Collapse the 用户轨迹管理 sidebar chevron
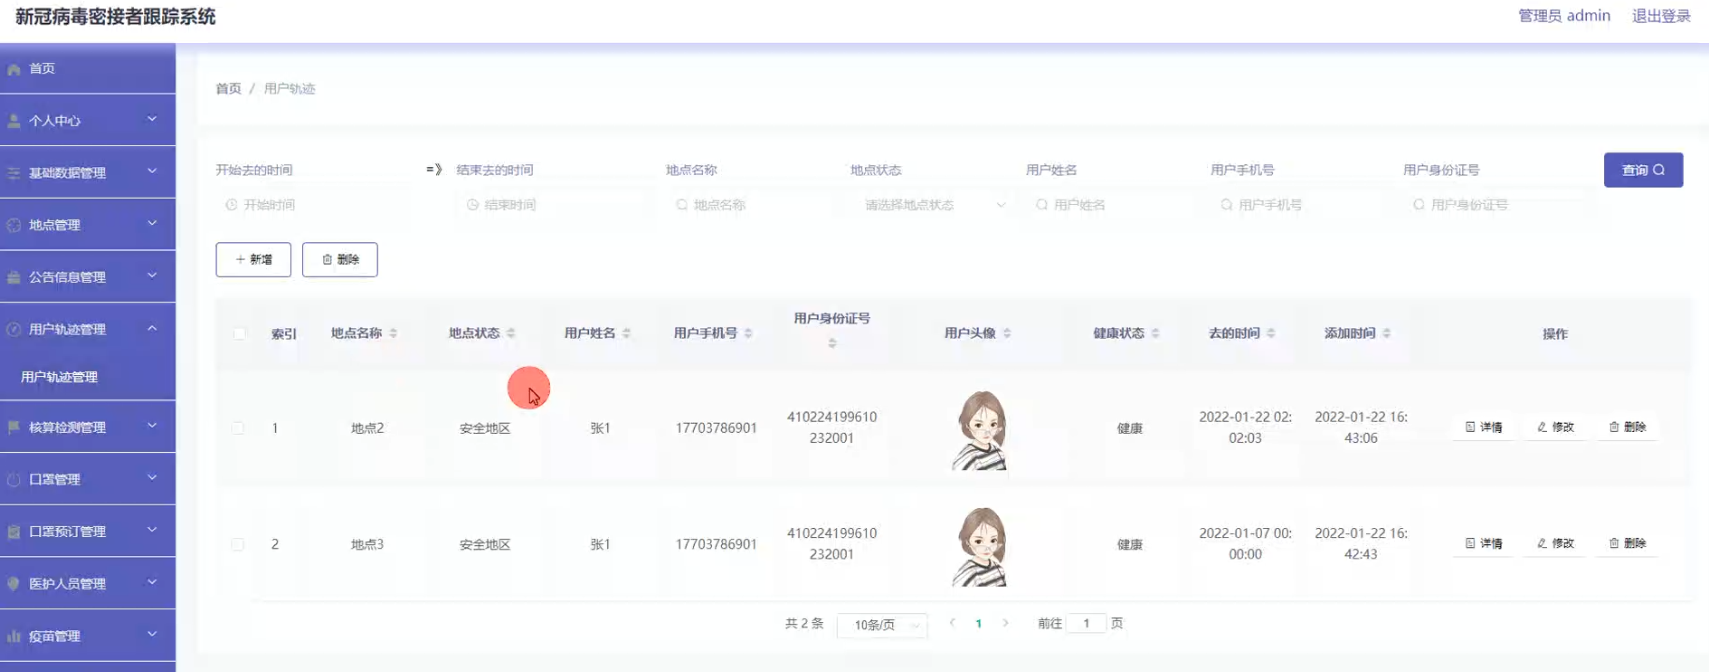This screenshot has width=1709, height=672. click(x=152, y=328)
